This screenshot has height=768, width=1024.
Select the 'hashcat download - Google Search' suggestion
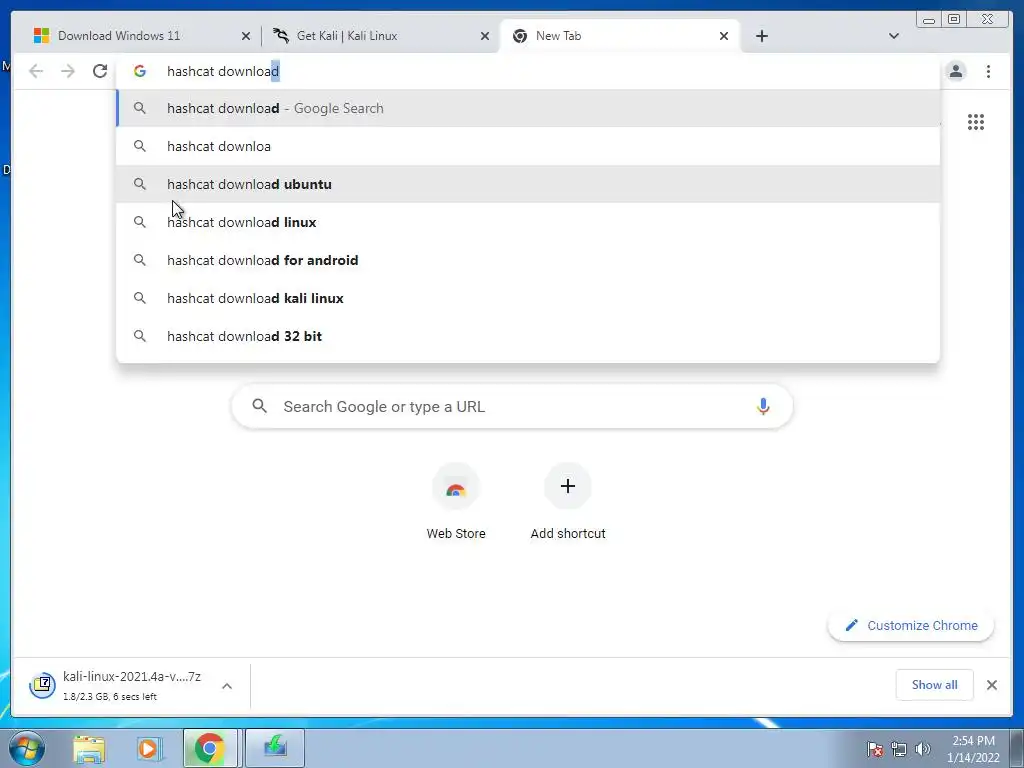tap(528, 108)
